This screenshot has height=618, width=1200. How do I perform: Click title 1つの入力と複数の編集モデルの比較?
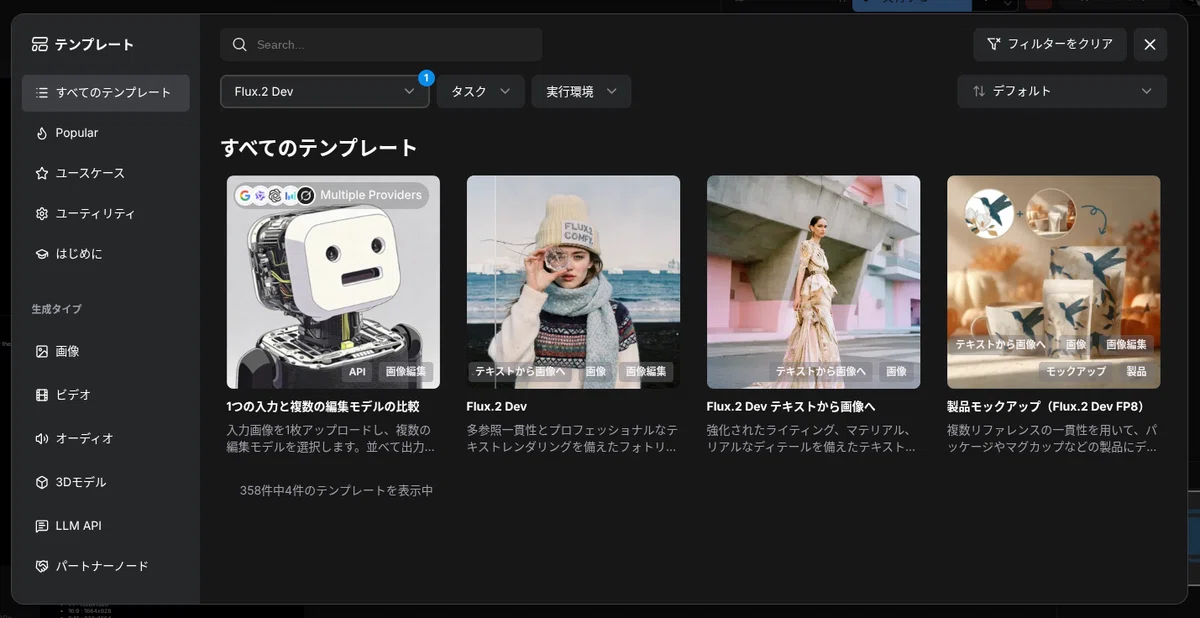click(323, 407)
